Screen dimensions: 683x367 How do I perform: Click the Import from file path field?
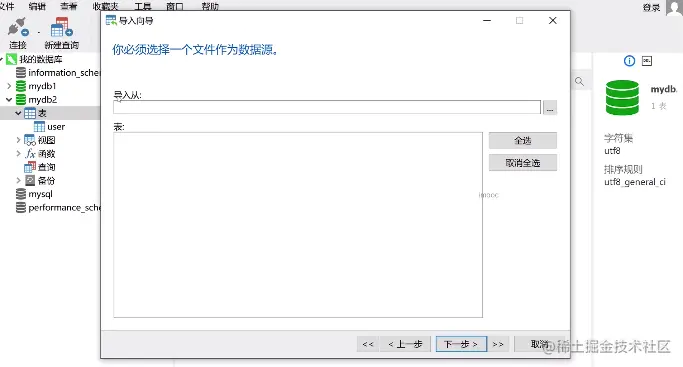[x=327, y=107]
